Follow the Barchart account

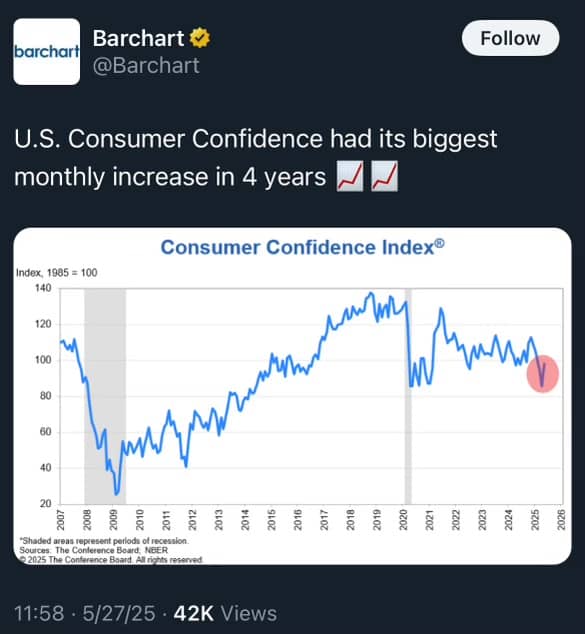tap(510, 38)
